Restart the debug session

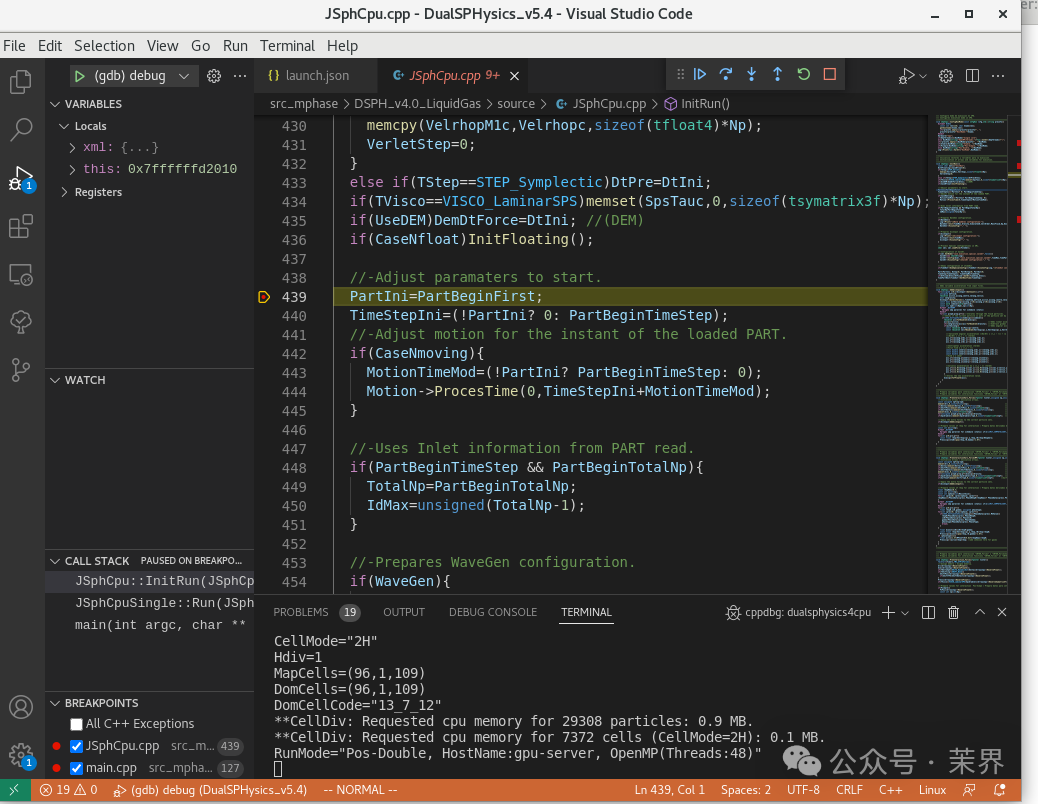tap(804, 74)
